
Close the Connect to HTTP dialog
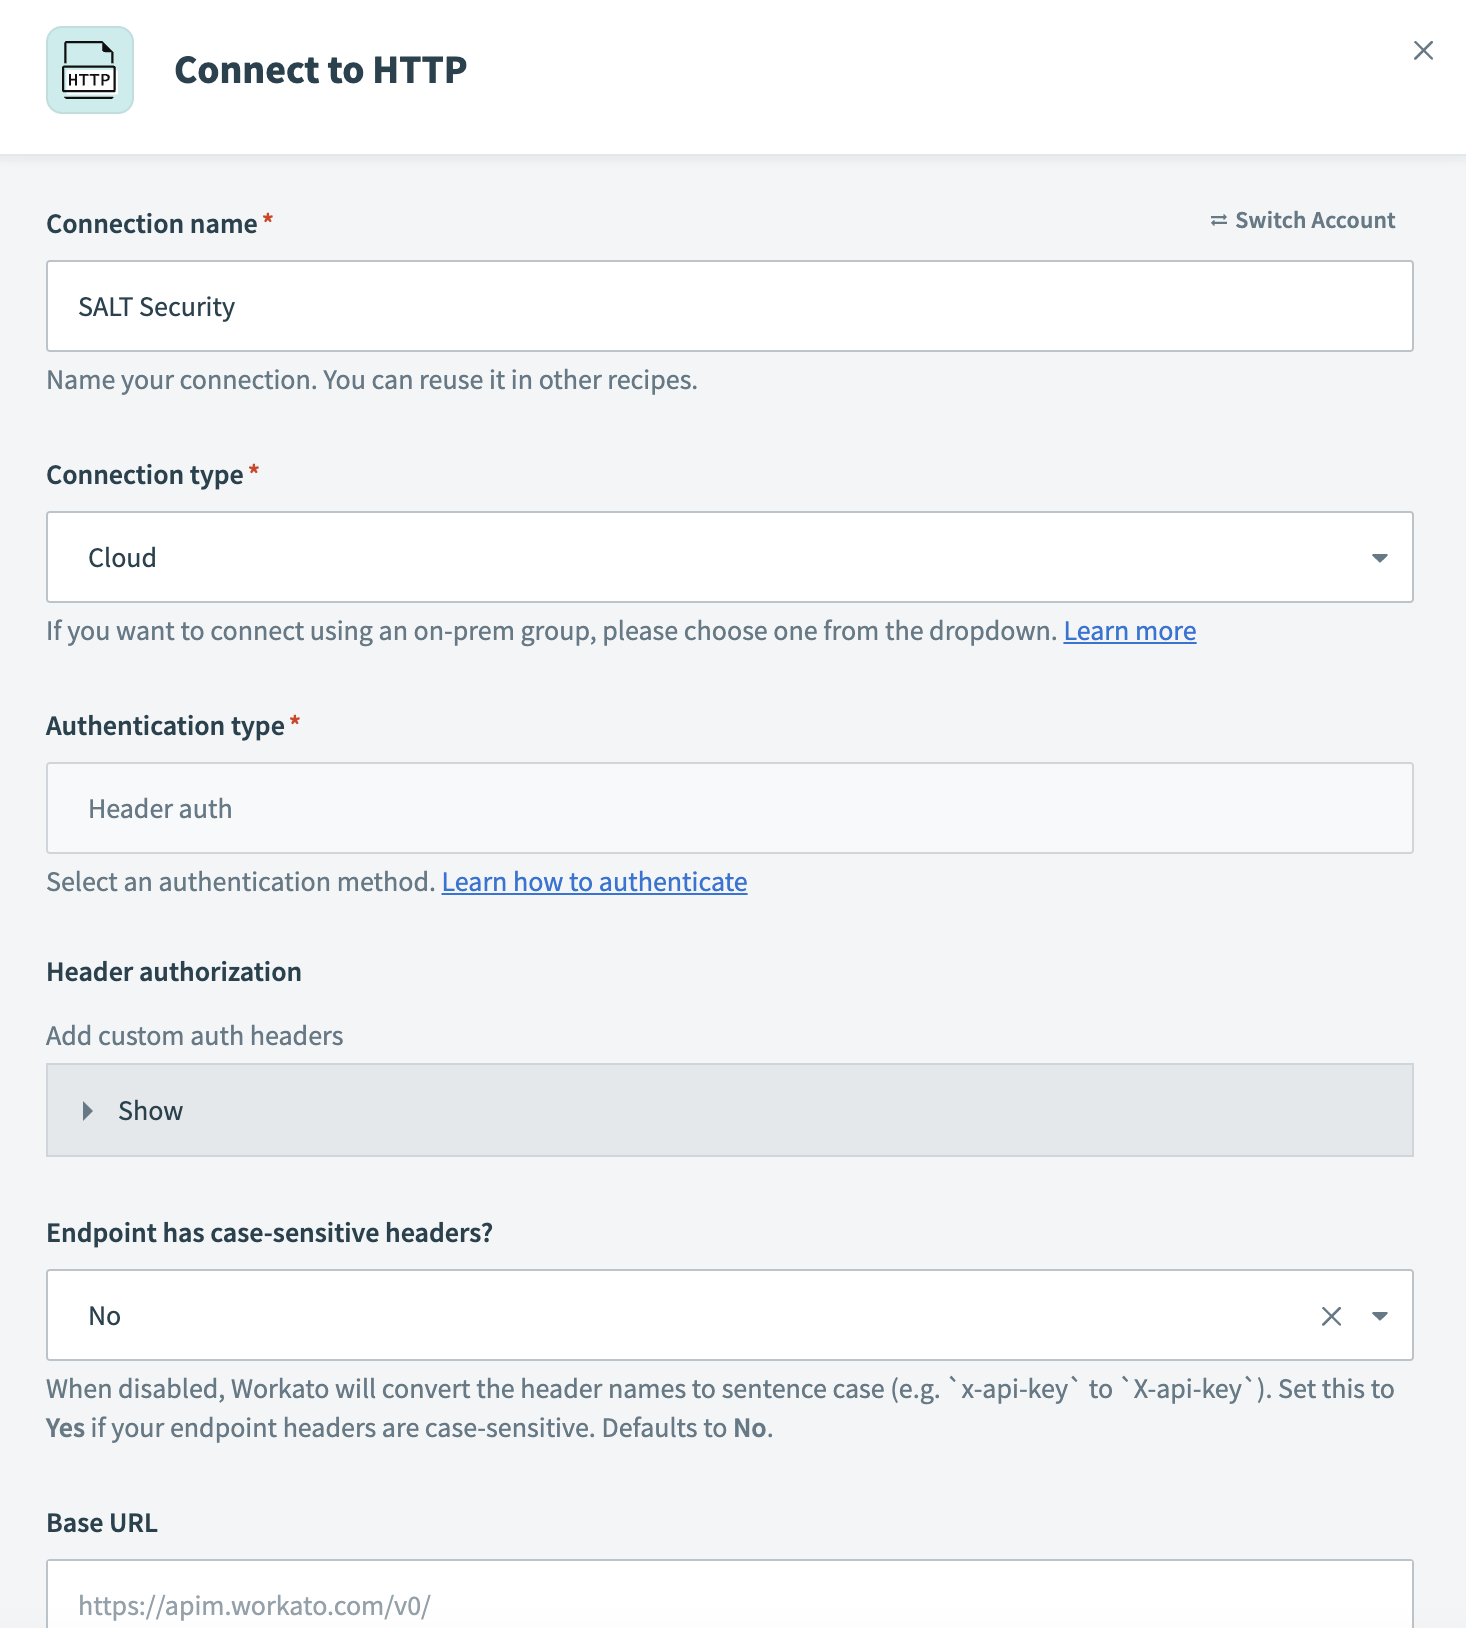[x=1423, y=51]
